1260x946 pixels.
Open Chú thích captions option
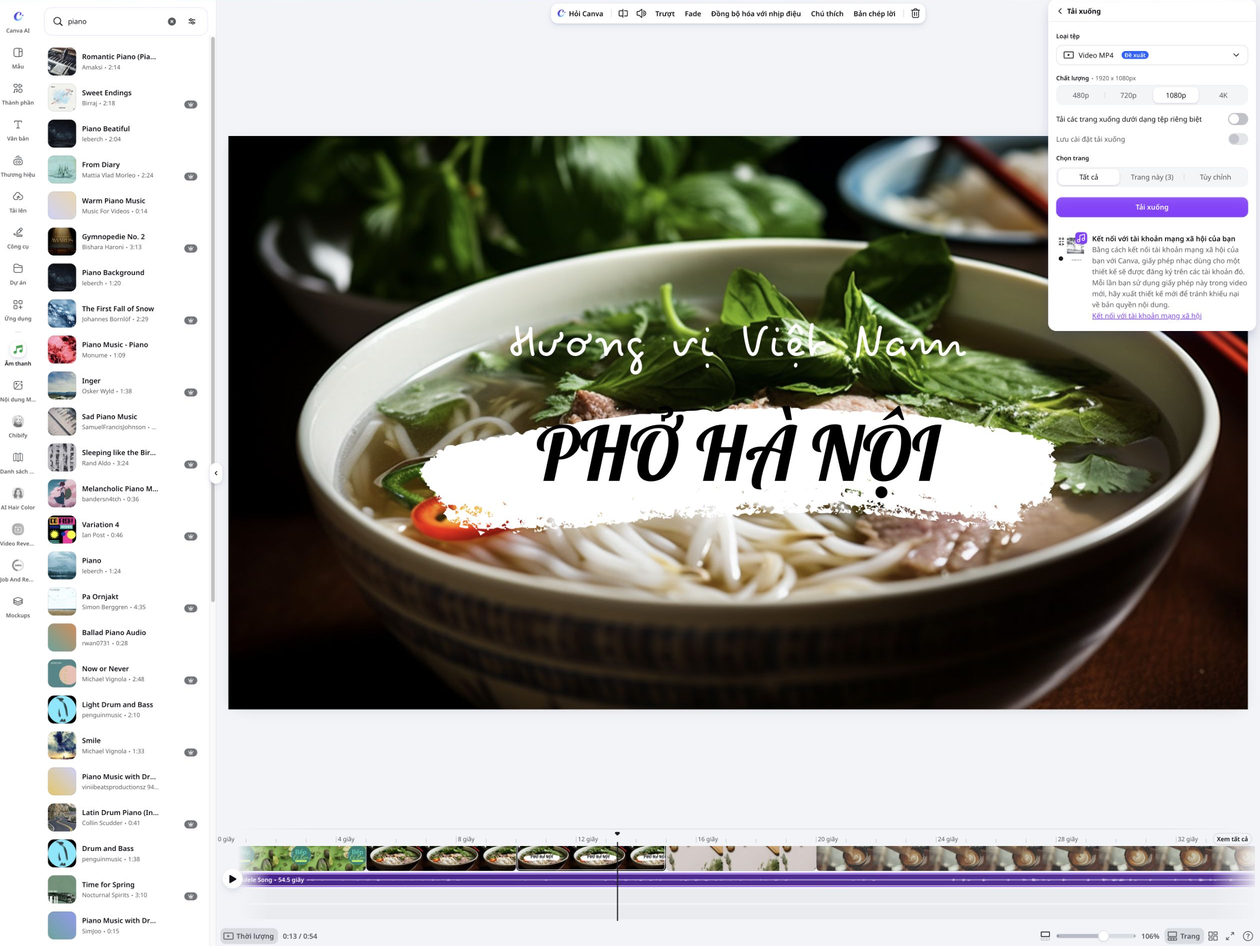point(827,14)
